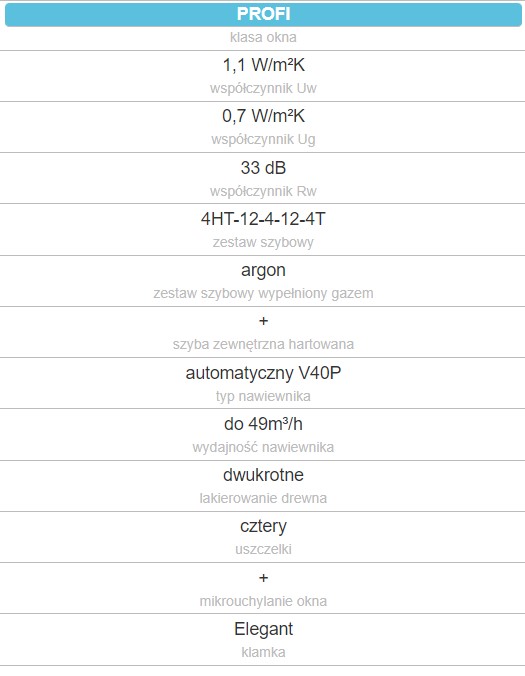This screenshot has height=676, width=525.
Task: Select the 33 dB value
Action: pyautogui.click(x=263, y=168)
